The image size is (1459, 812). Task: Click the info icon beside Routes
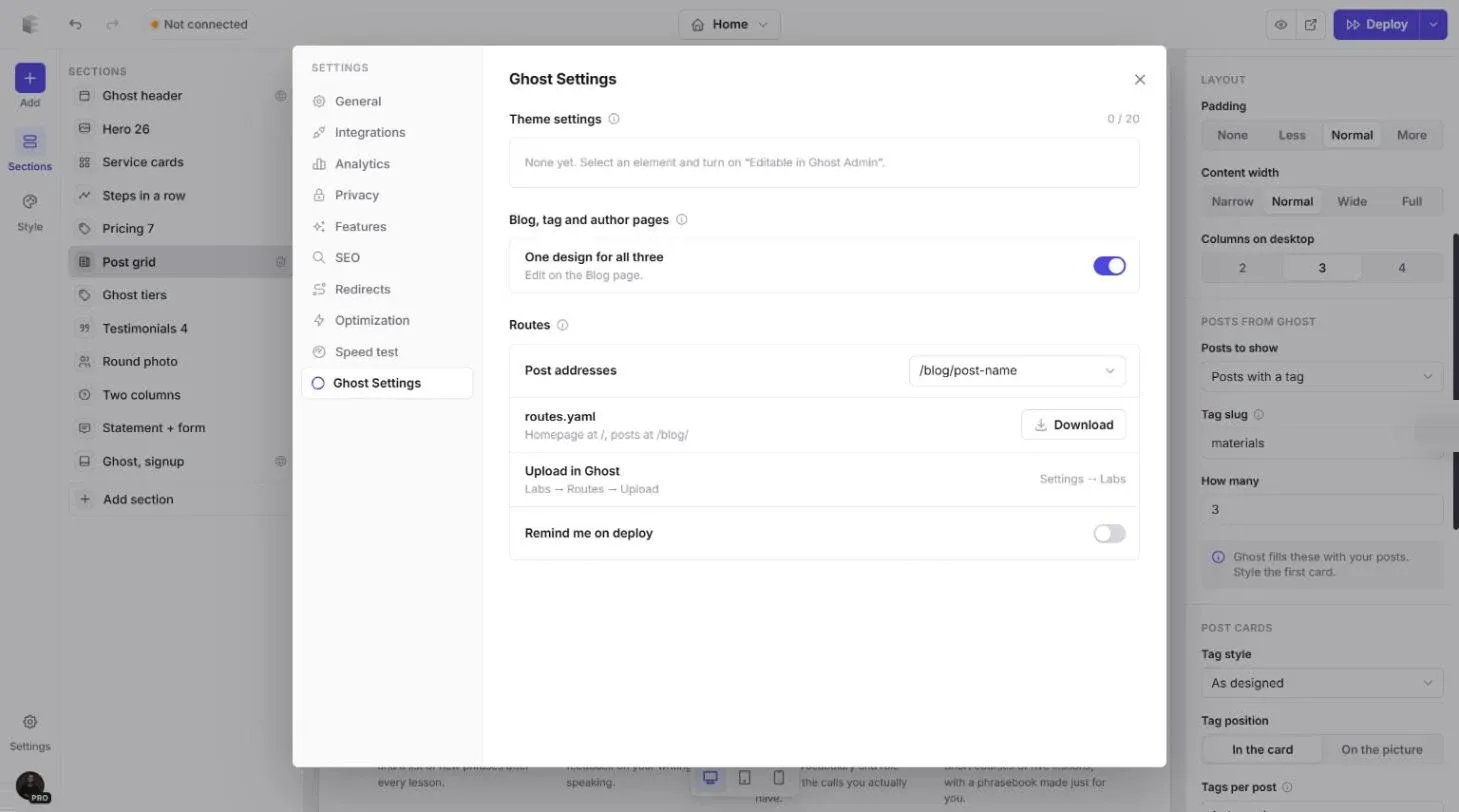[x=562, y=325]
